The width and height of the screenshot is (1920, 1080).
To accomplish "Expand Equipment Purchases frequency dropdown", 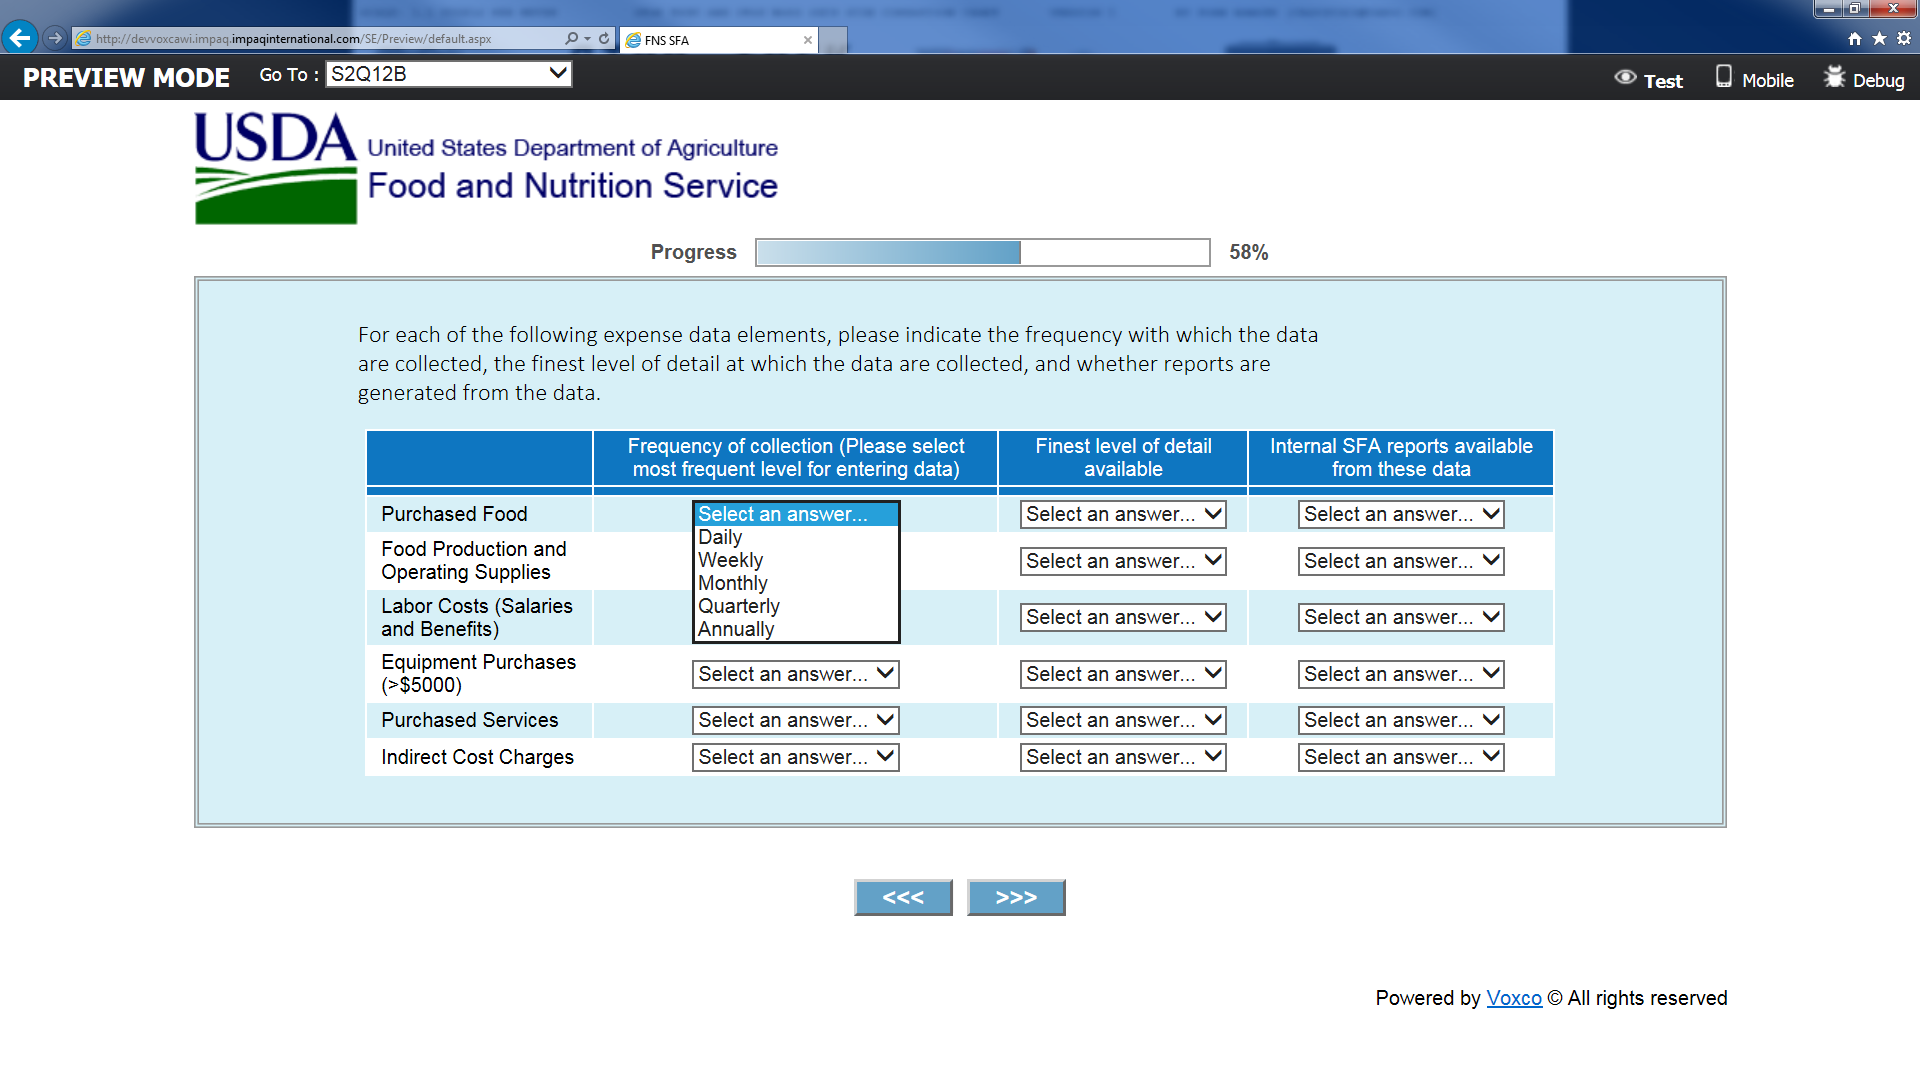I will click(x=795, y=674).
